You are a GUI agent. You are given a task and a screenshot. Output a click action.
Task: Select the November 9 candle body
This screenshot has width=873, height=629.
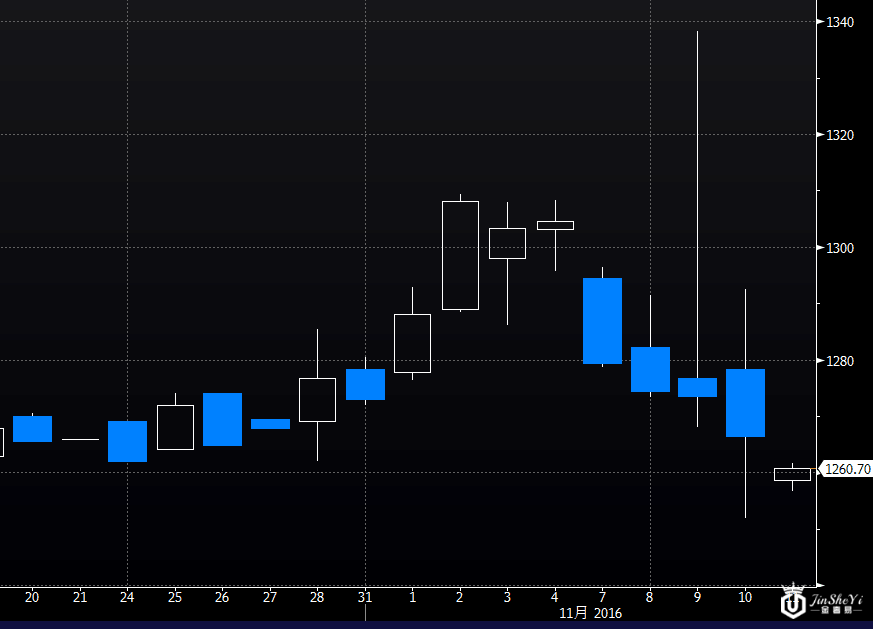coord(697,387)
